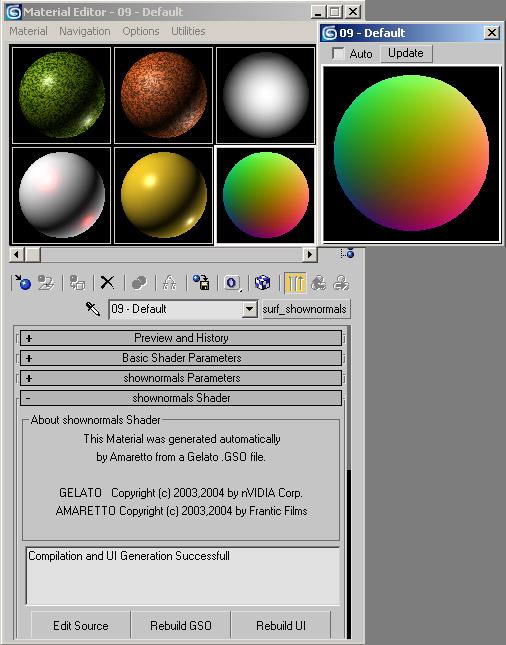Pick material with the eyedropper tool
The width and height of the screenshot is (506, 645).
click(x=93, y=309)
